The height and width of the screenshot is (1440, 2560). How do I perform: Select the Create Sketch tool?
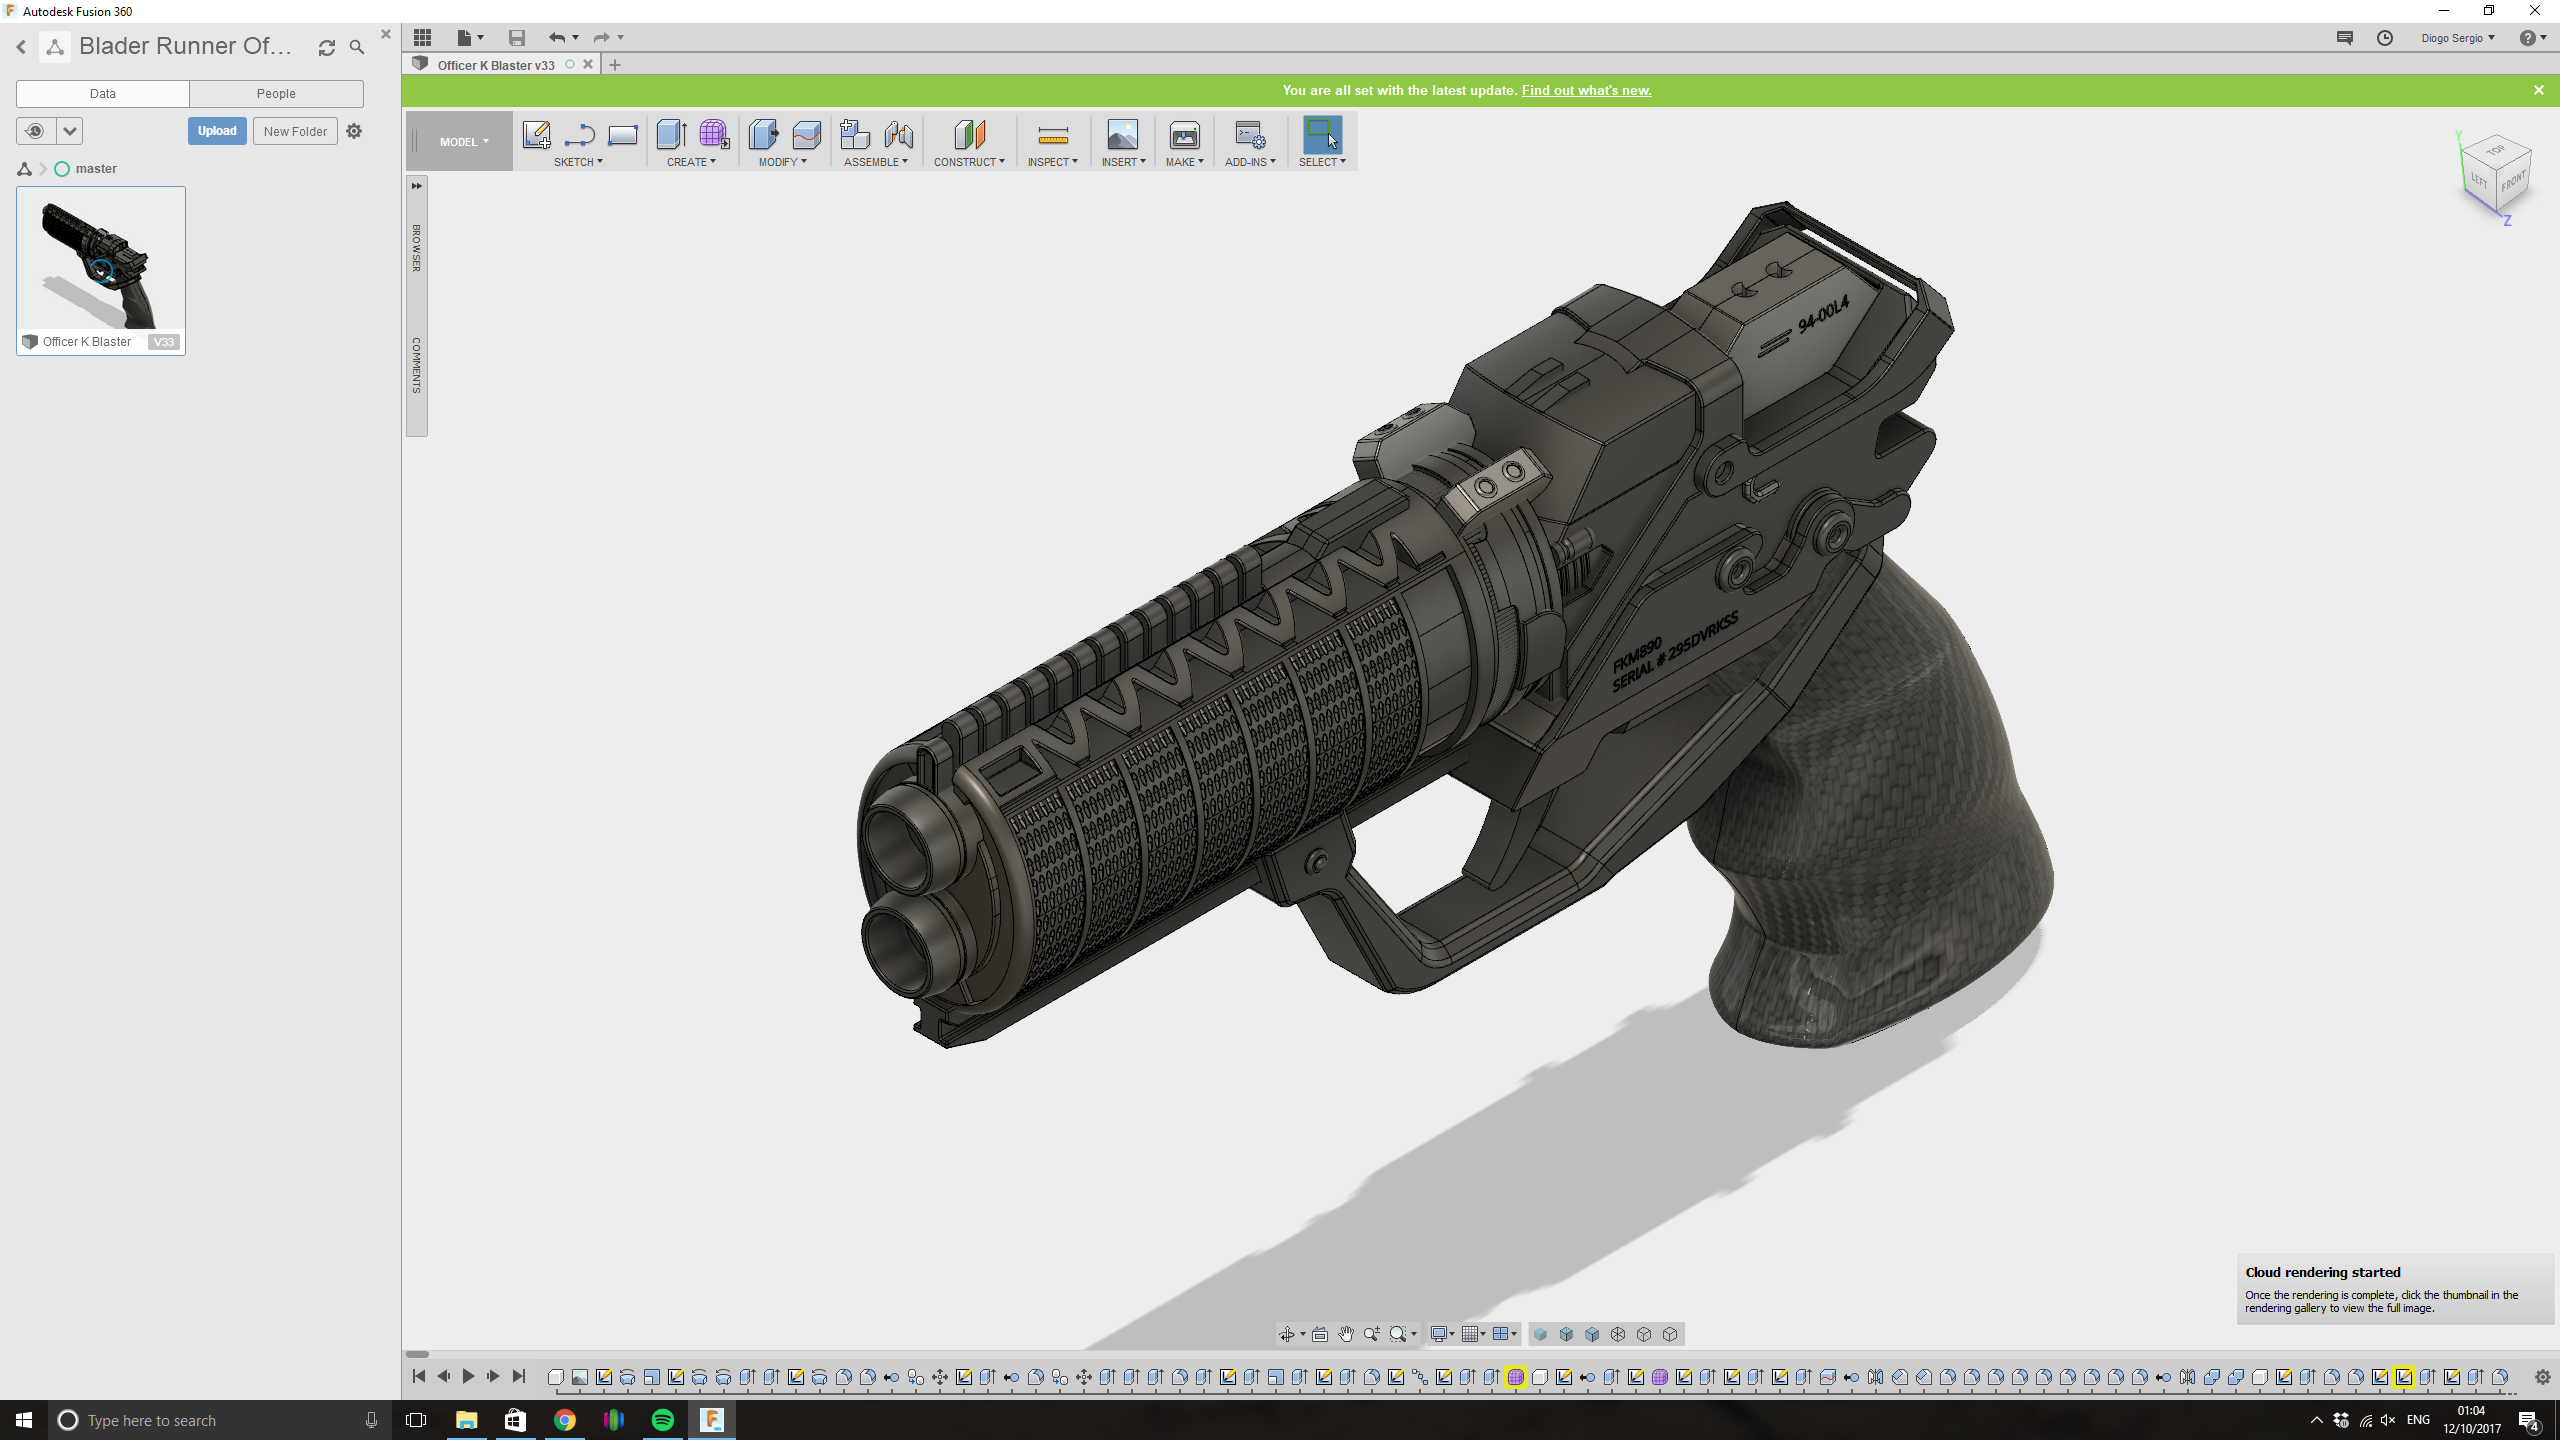536,135
